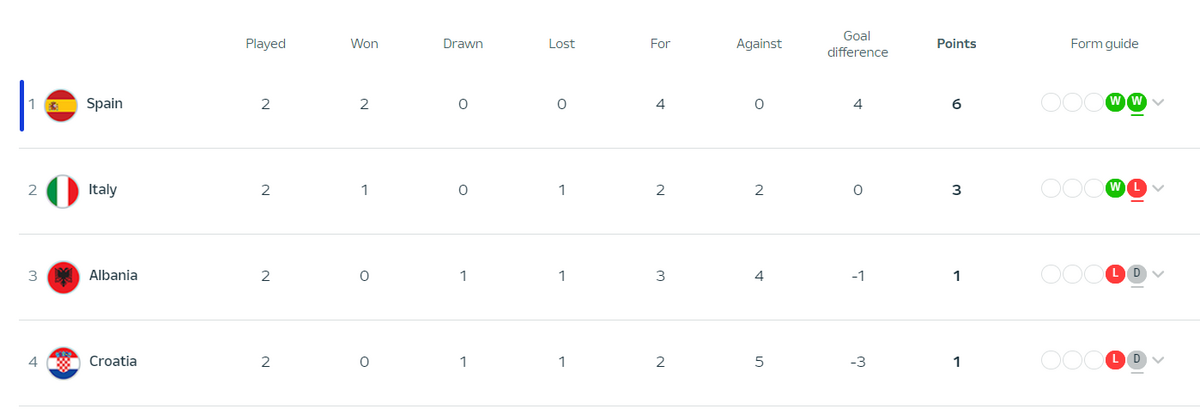Expand Albania's form guide chevron
The height and width of the screenshot is (415, 1200).
tap(1158, 275)
